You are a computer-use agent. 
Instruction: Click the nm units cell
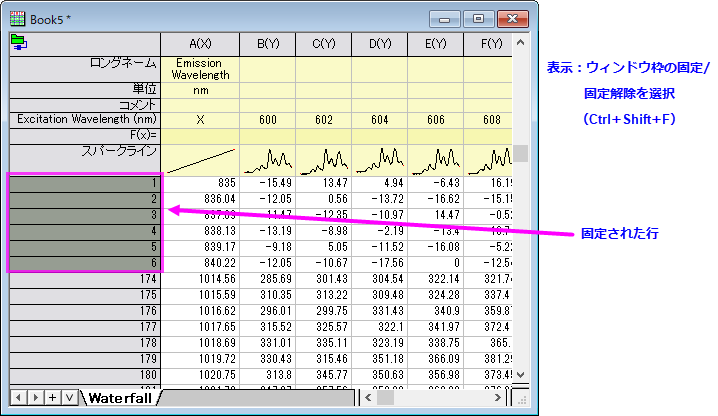click(200, 90)
